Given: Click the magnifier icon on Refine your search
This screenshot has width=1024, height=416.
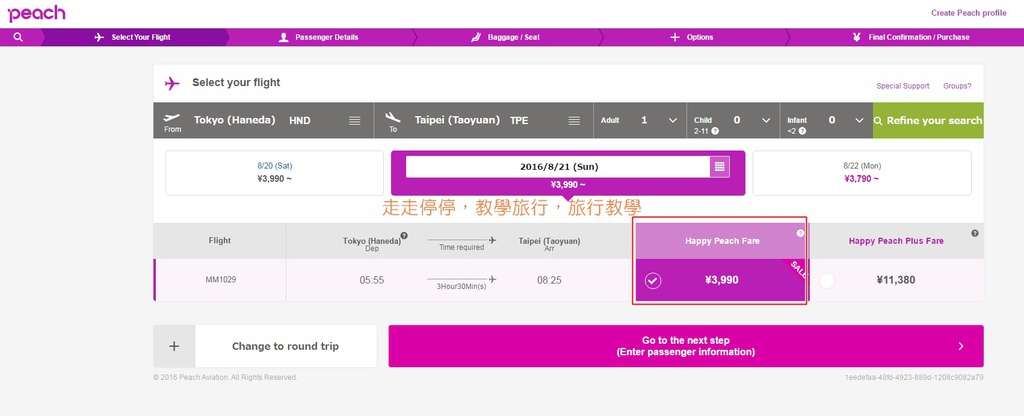Looking at the screenshot, I should click(878, 121).
